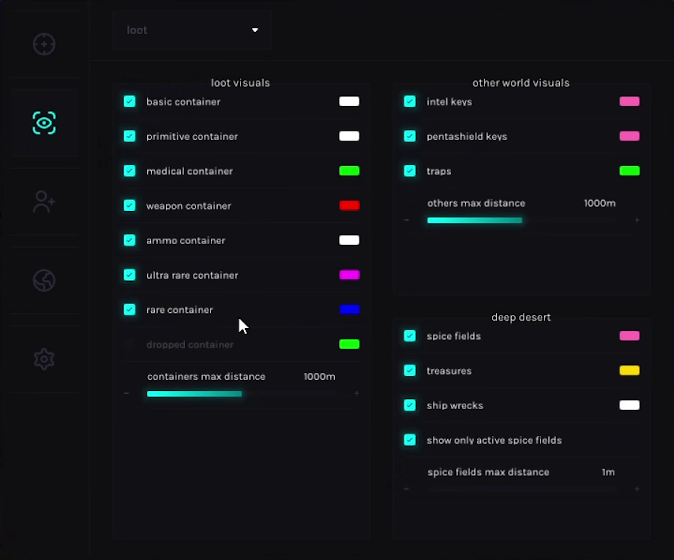Disable the basic container checkbox
Viewport: 674px width, 560px height.
point(130,102)
